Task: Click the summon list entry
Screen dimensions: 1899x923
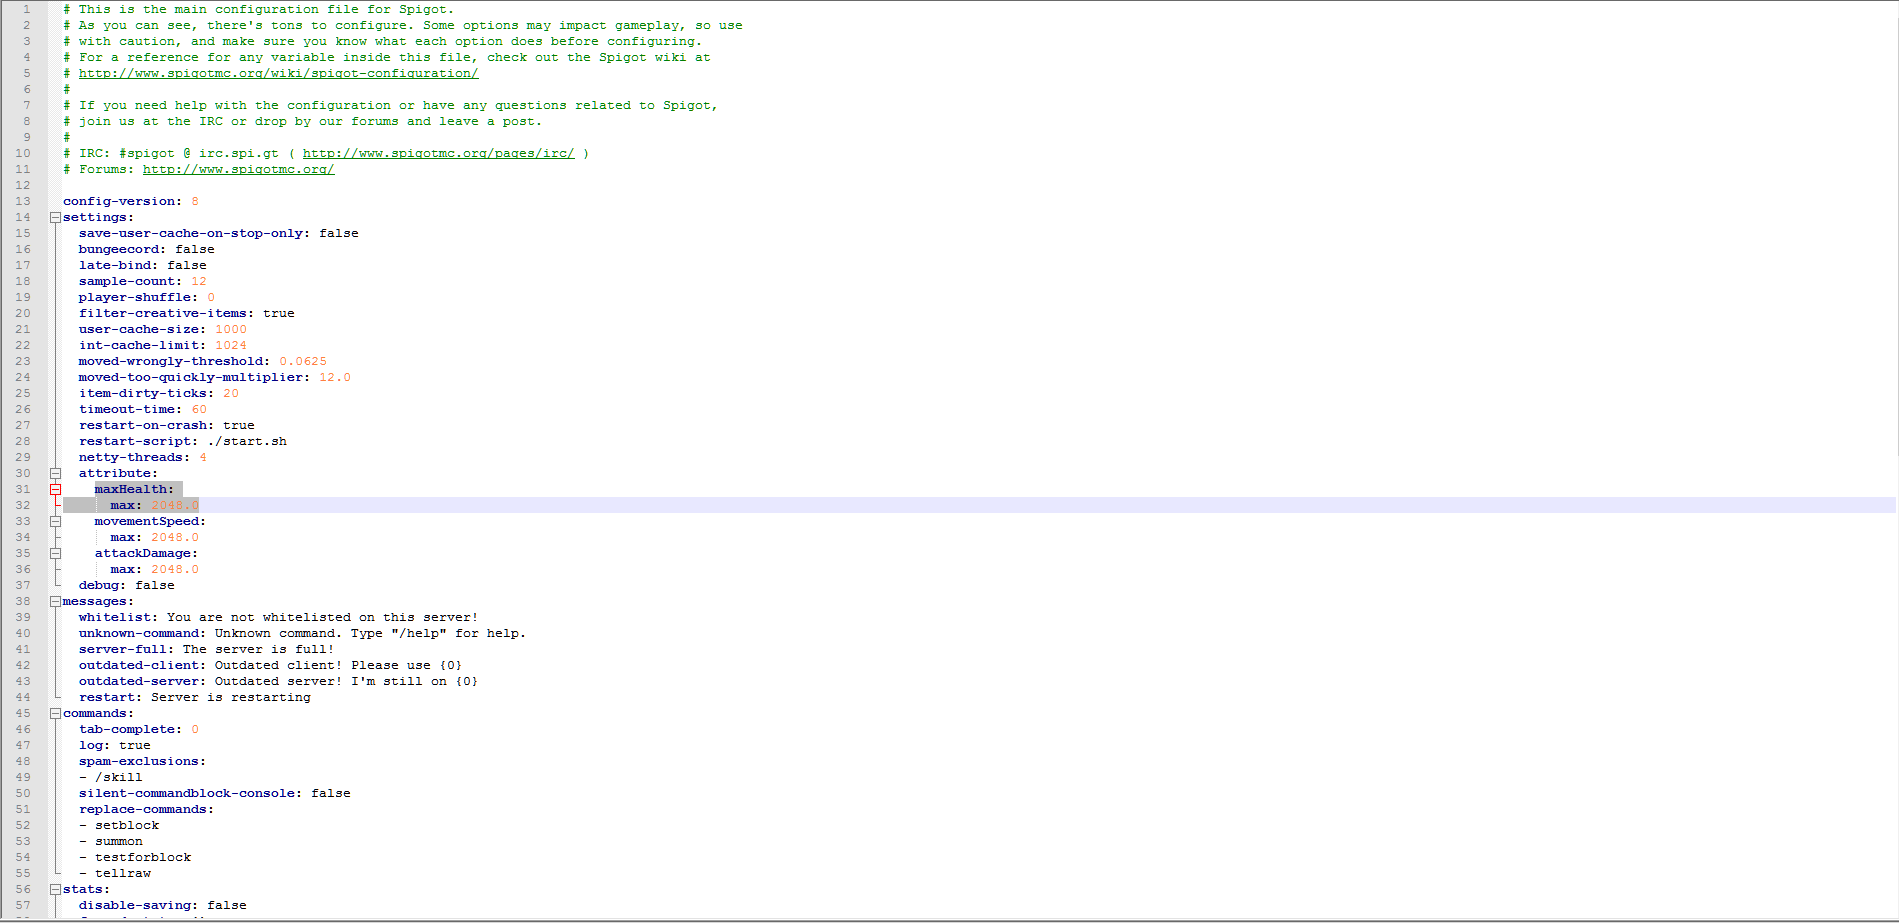Action: [119, 841]
